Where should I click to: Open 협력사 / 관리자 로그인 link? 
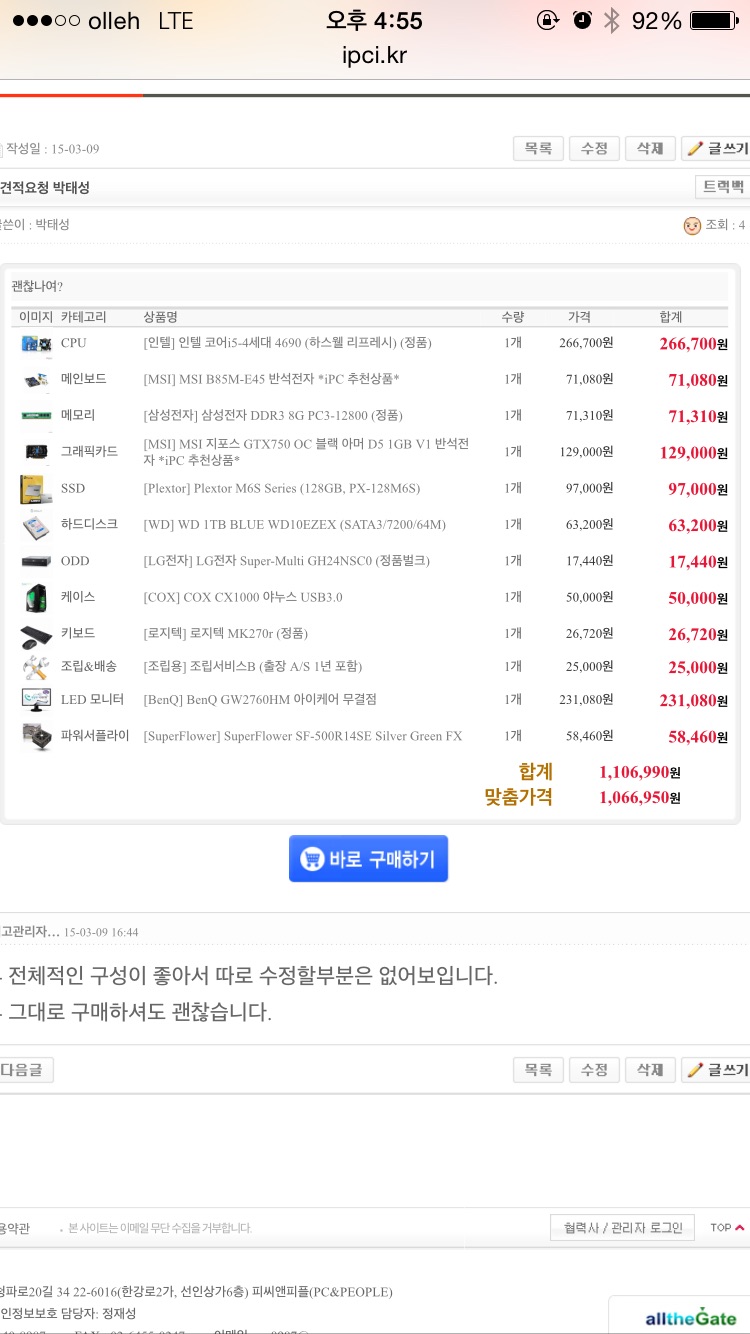click(622, 1227)
